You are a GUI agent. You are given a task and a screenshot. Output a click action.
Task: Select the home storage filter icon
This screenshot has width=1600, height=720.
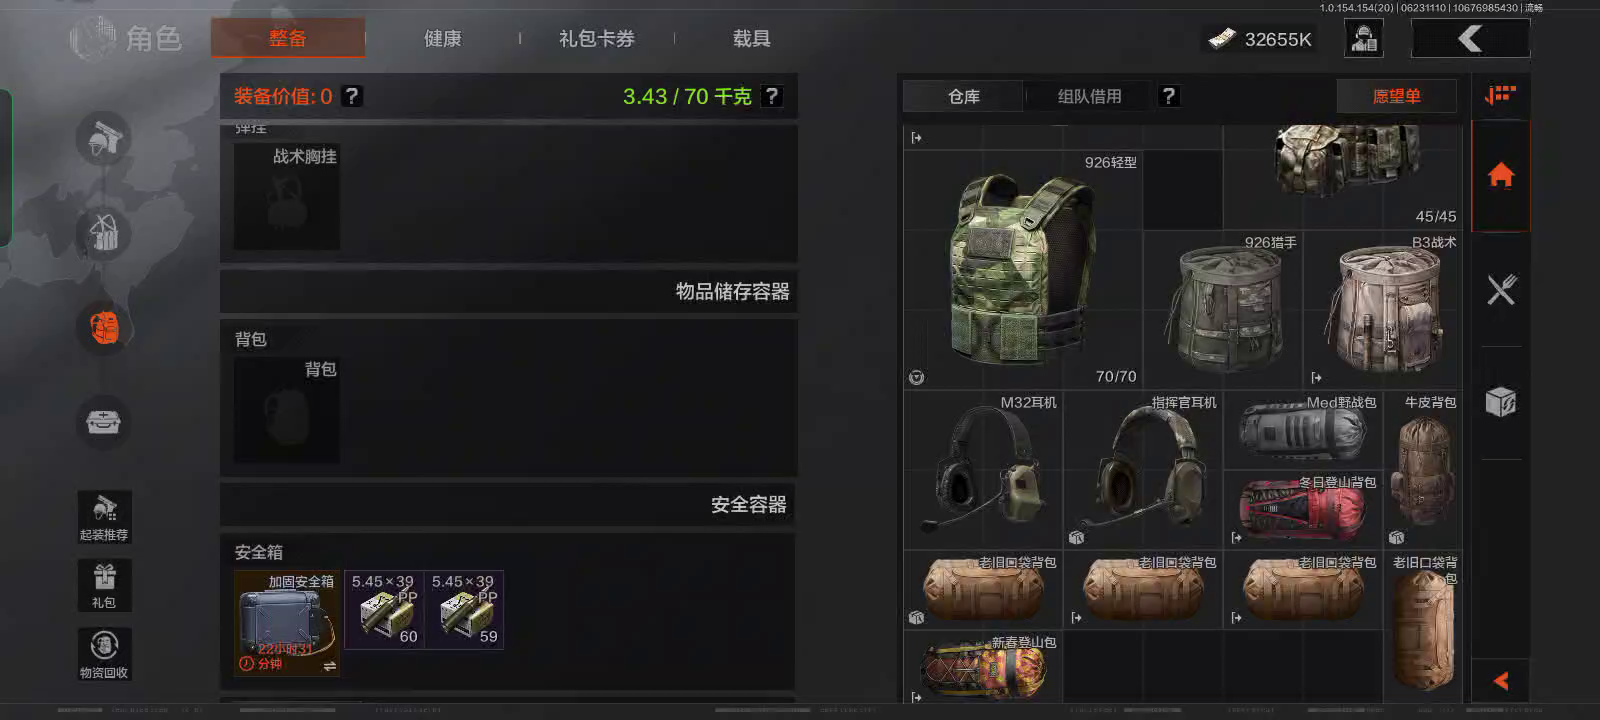(1501, 176)
